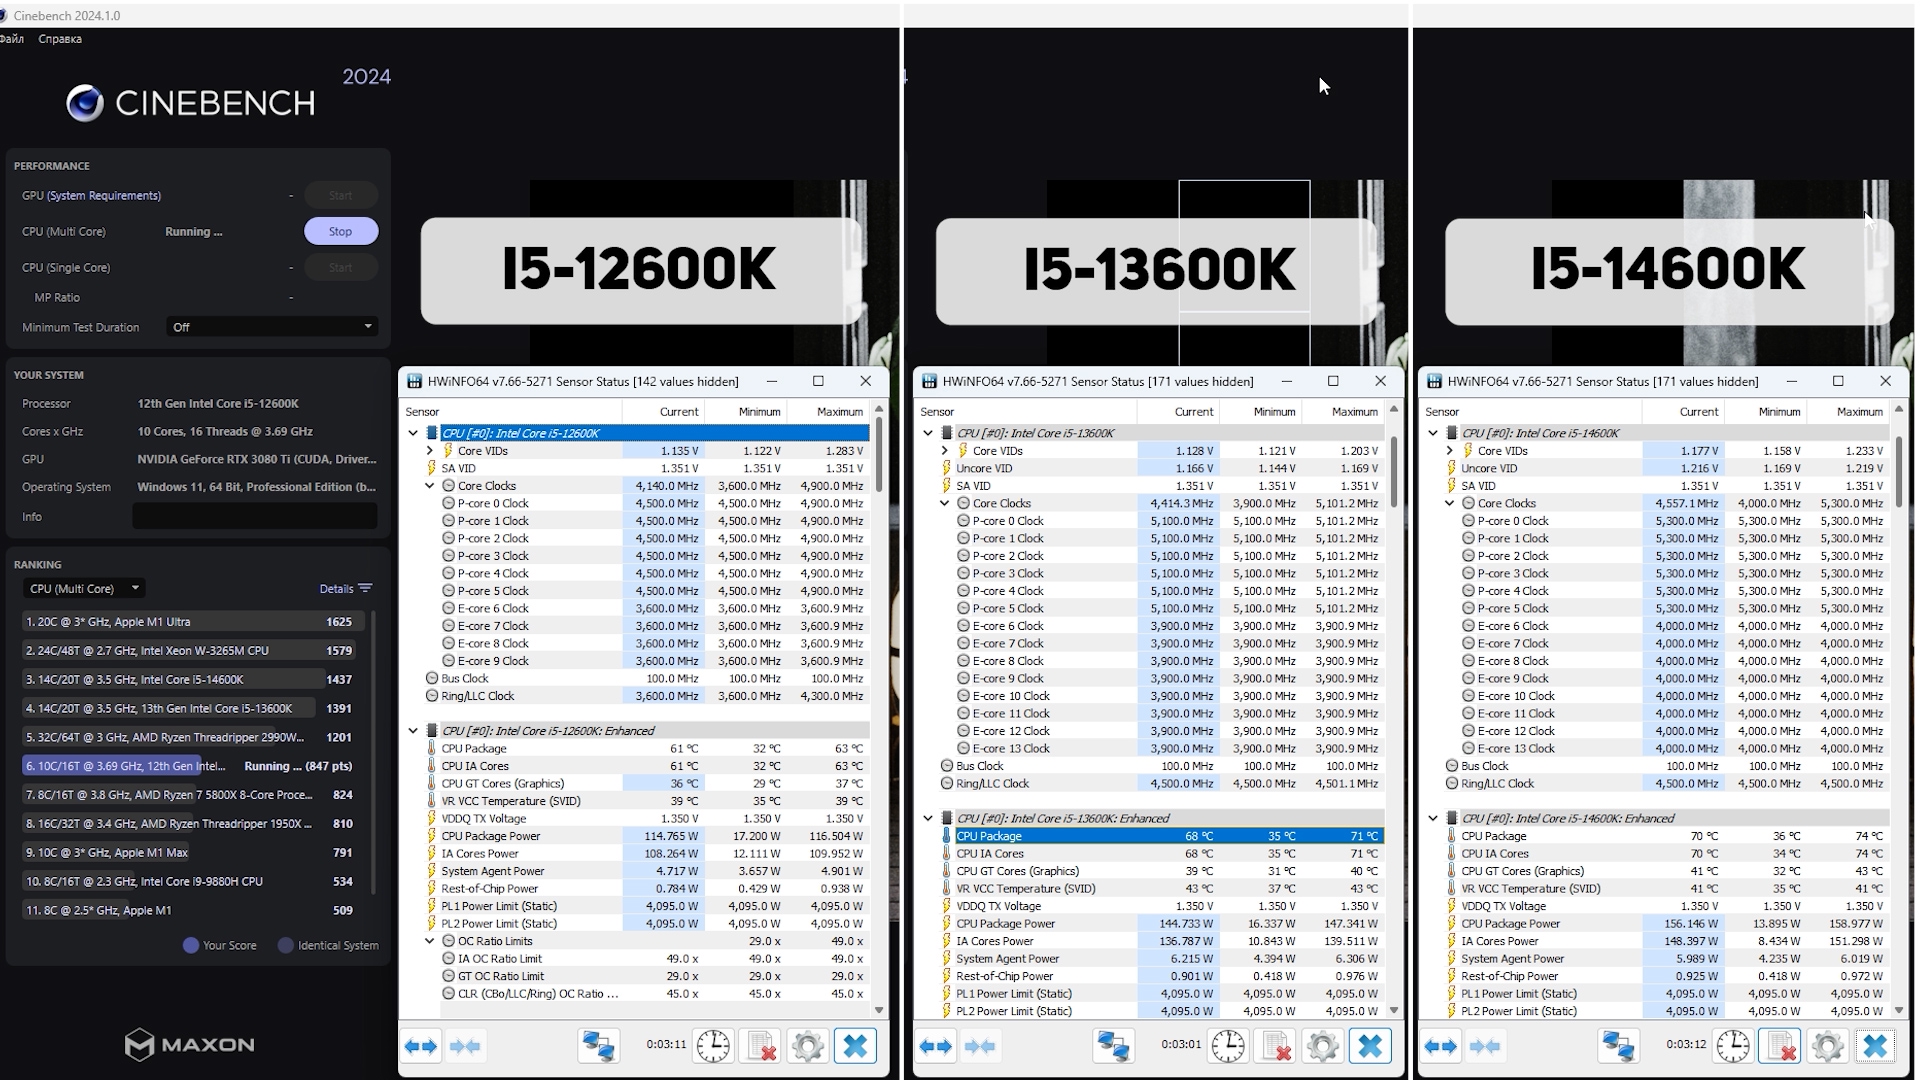Click the Cinebench sphere logo
The image size is (1920, 1080).
click(85, 103)
